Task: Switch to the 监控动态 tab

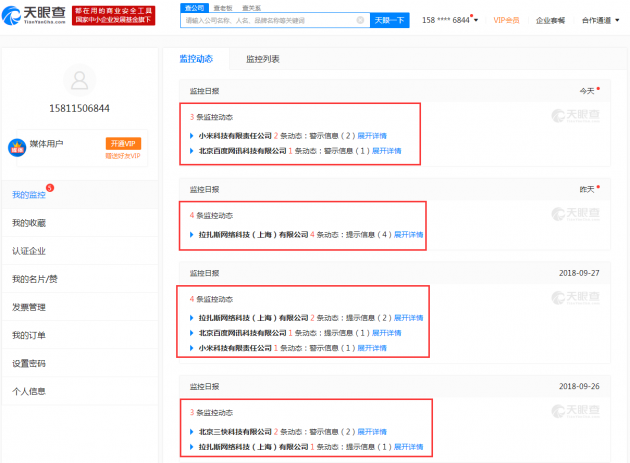Action: click(x=196, y=59)
